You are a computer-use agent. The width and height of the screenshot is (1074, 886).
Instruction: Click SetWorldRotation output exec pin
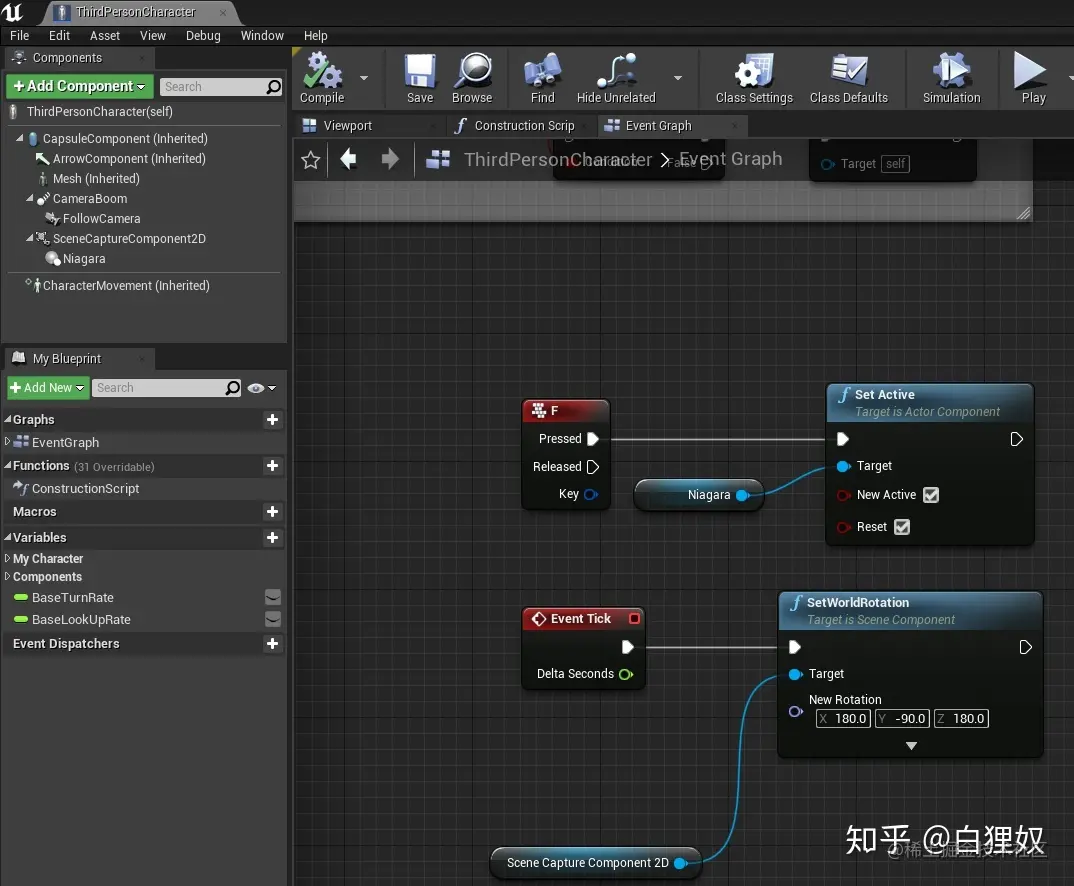(x=1025, y=647)
